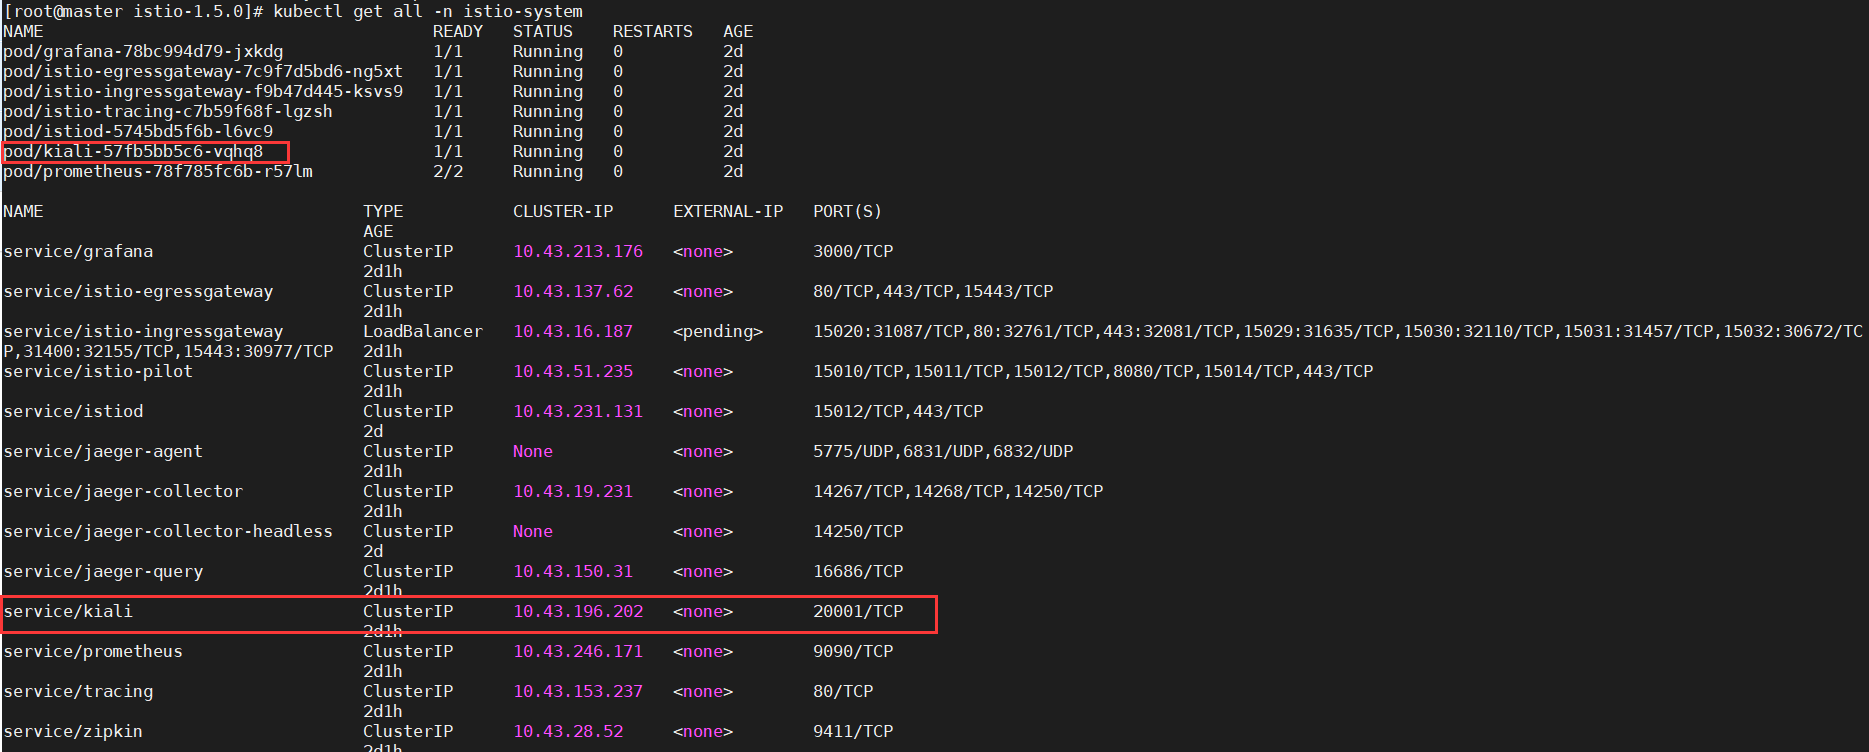Viewport: 1869px width, 752px height.
Task: Click jaeger-query port 16686/TCP
Action: (x=858, y=572)
